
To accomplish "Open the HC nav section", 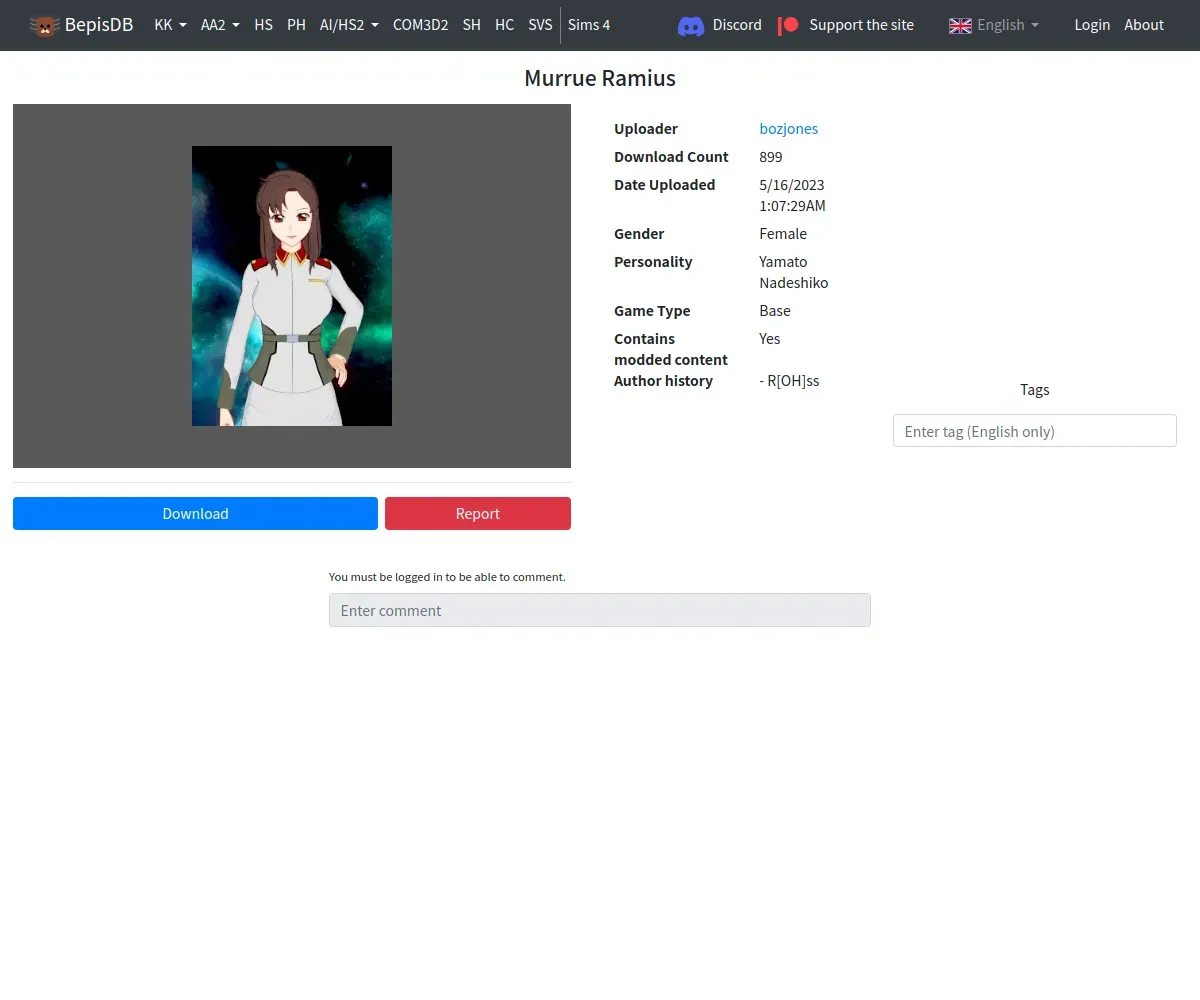I will (504, 25).
